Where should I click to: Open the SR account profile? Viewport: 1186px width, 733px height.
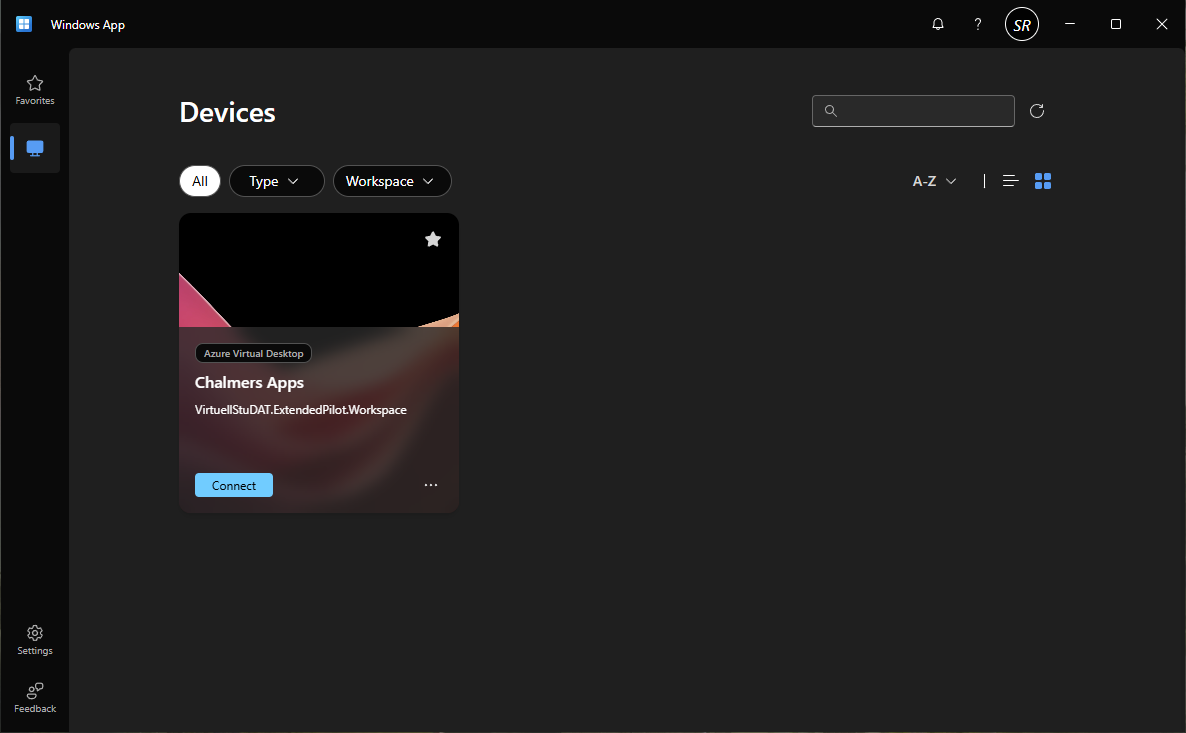coord(1022,24)
